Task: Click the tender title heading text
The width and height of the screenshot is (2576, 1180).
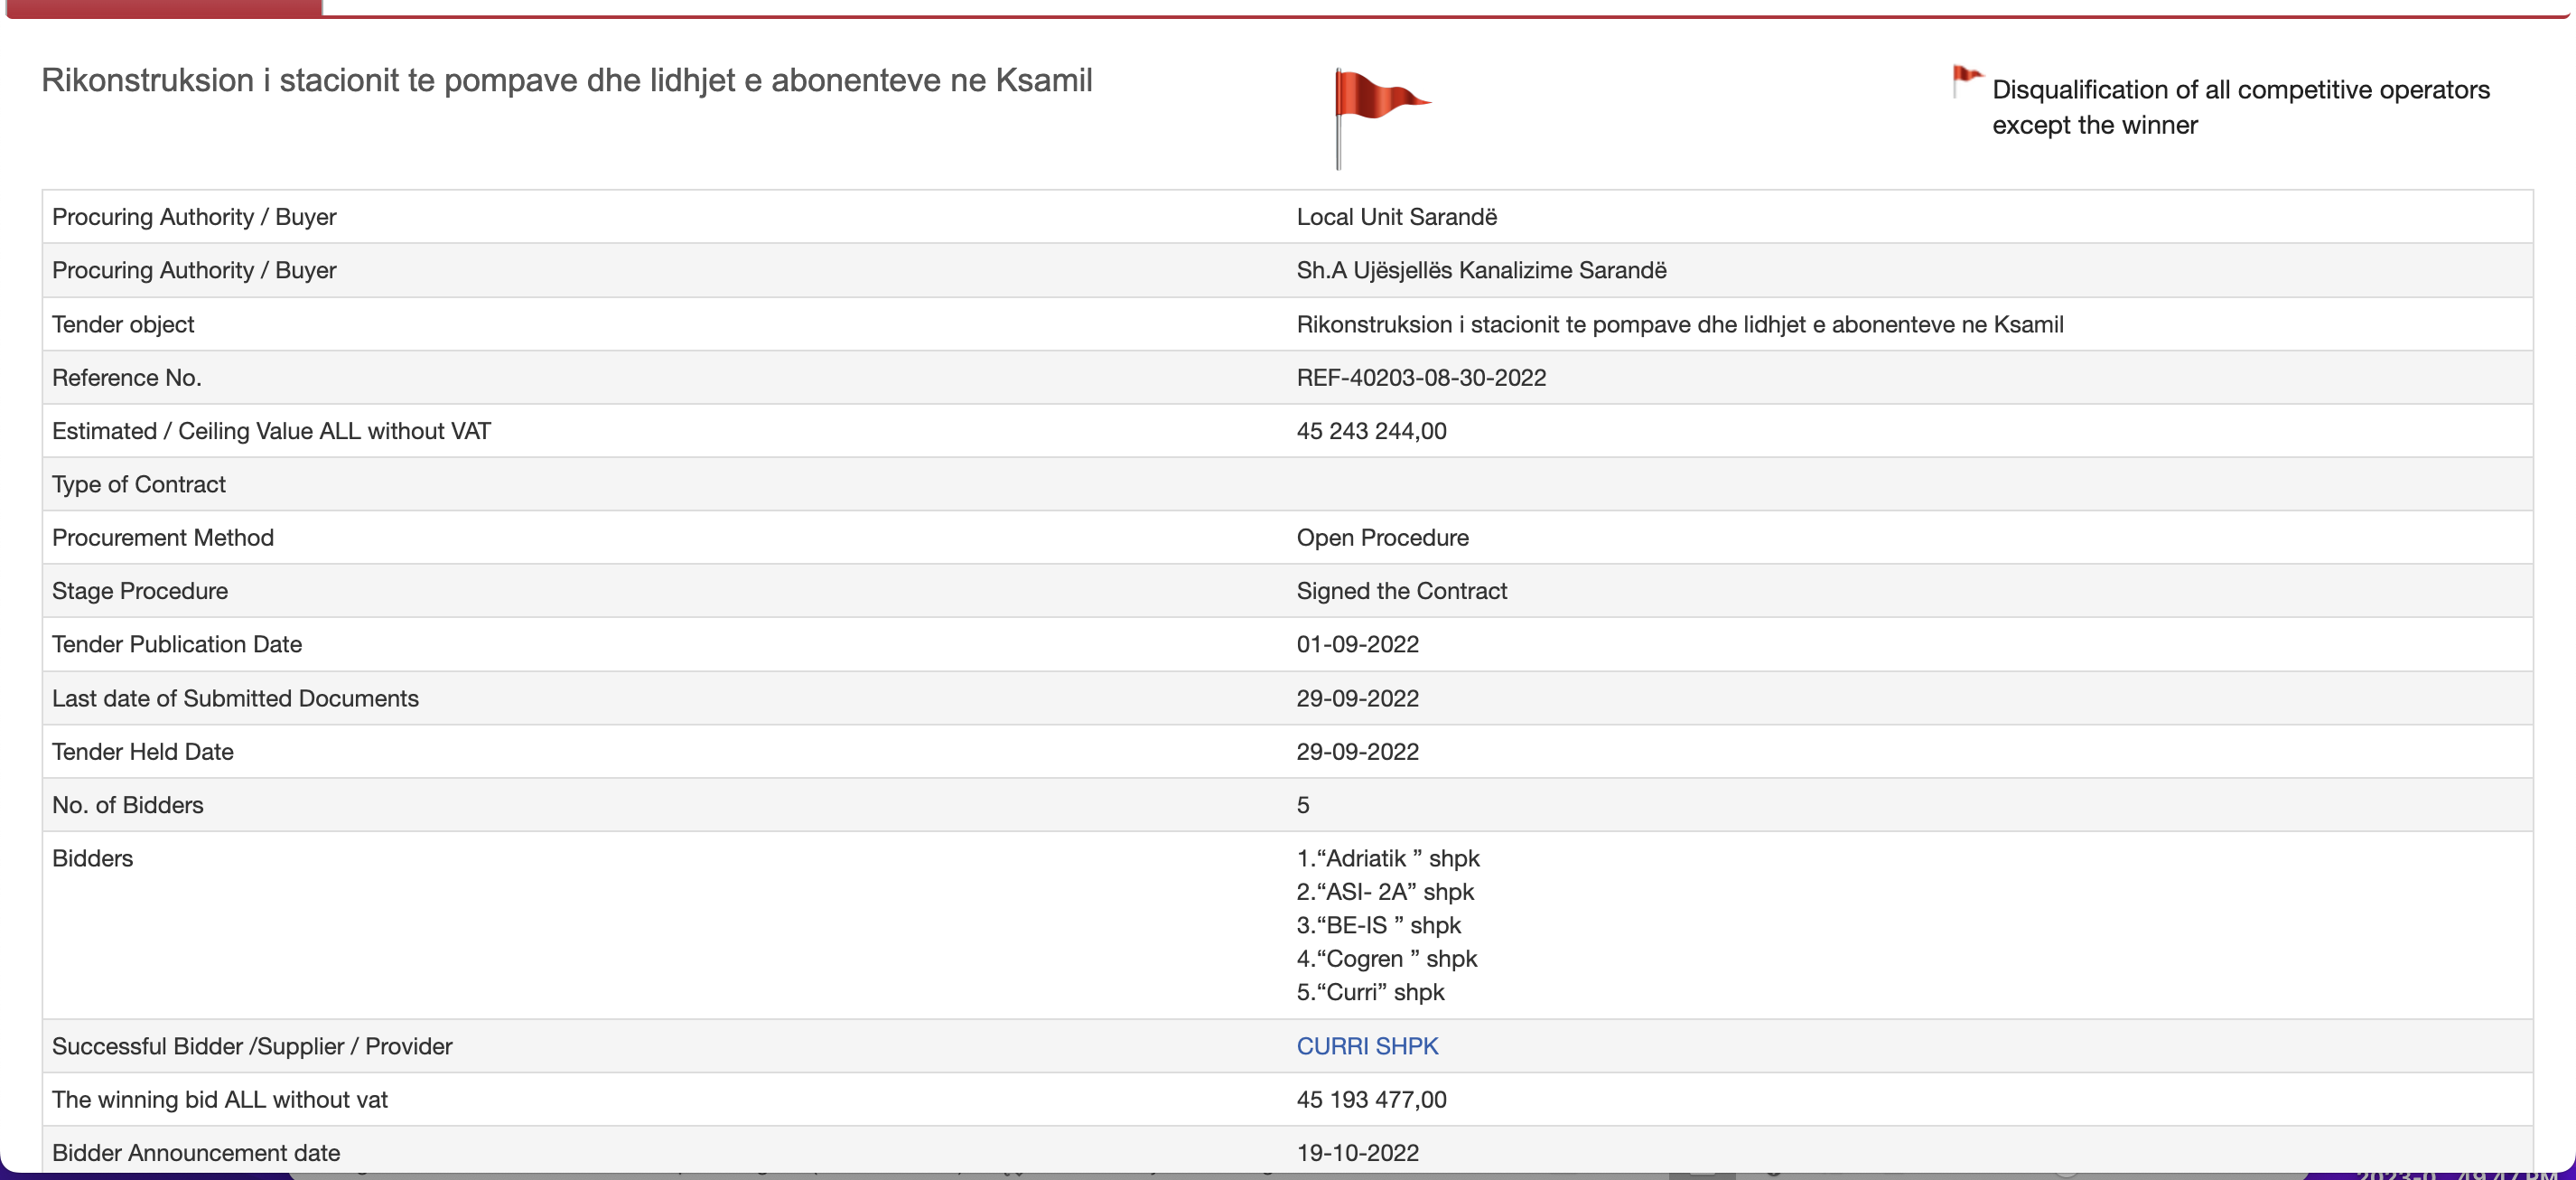Action: [x=566, y=80]
